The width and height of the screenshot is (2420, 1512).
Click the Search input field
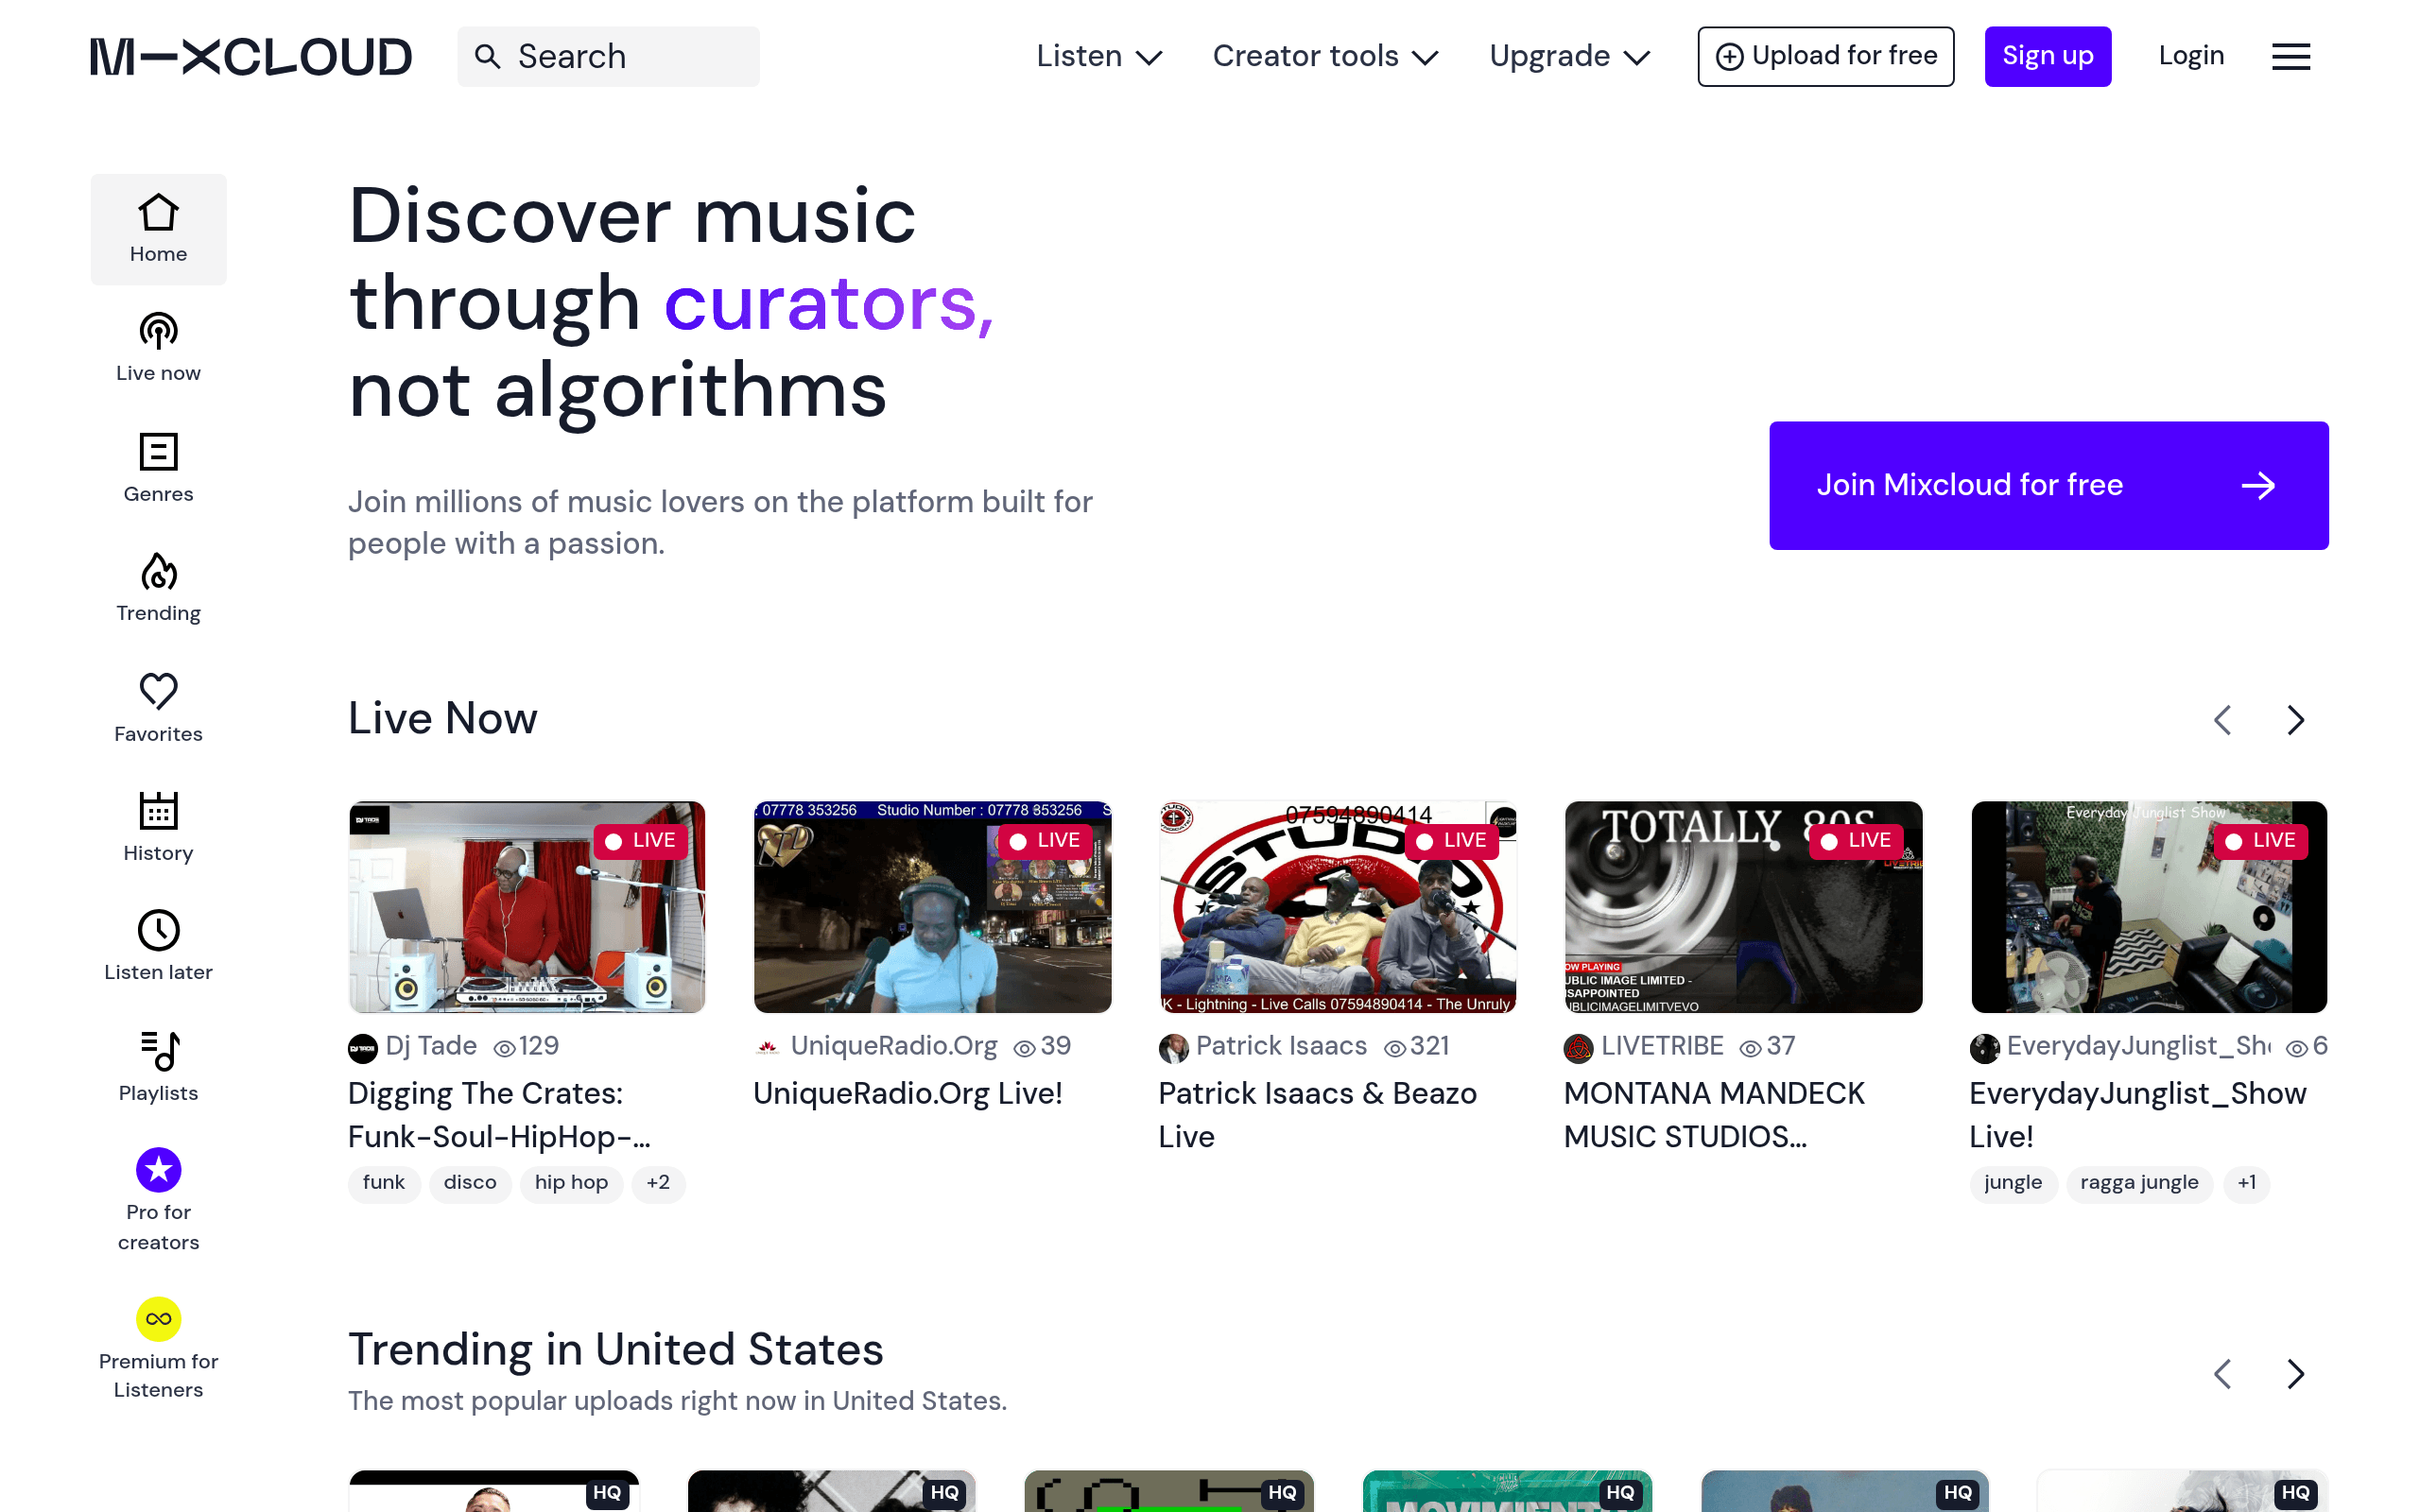(608, 57)
